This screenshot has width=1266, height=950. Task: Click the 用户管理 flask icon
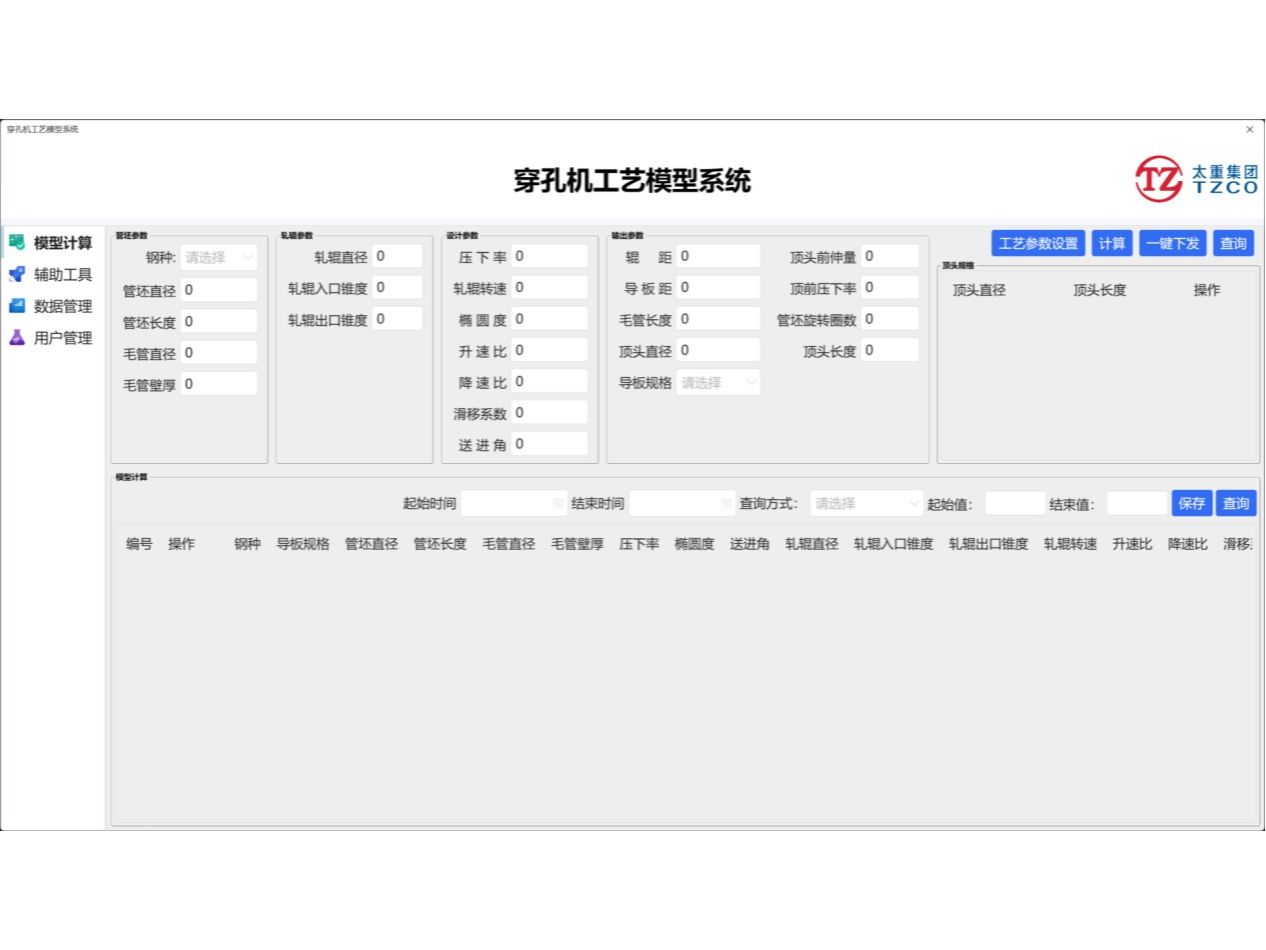pyautogui.click(x=17, y=338)
